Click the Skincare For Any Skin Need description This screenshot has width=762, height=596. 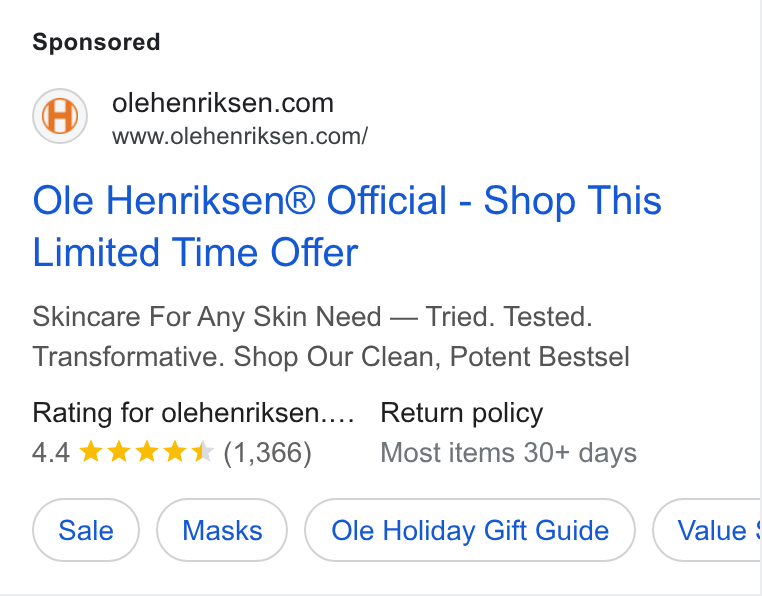(x=331, y=337)
